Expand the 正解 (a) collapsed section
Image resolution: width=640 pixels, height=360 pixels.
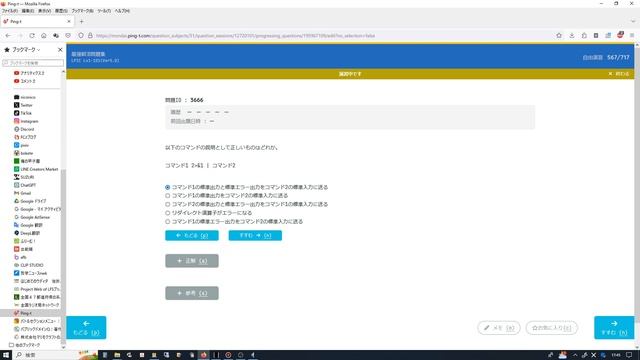(x=192, y=261)
